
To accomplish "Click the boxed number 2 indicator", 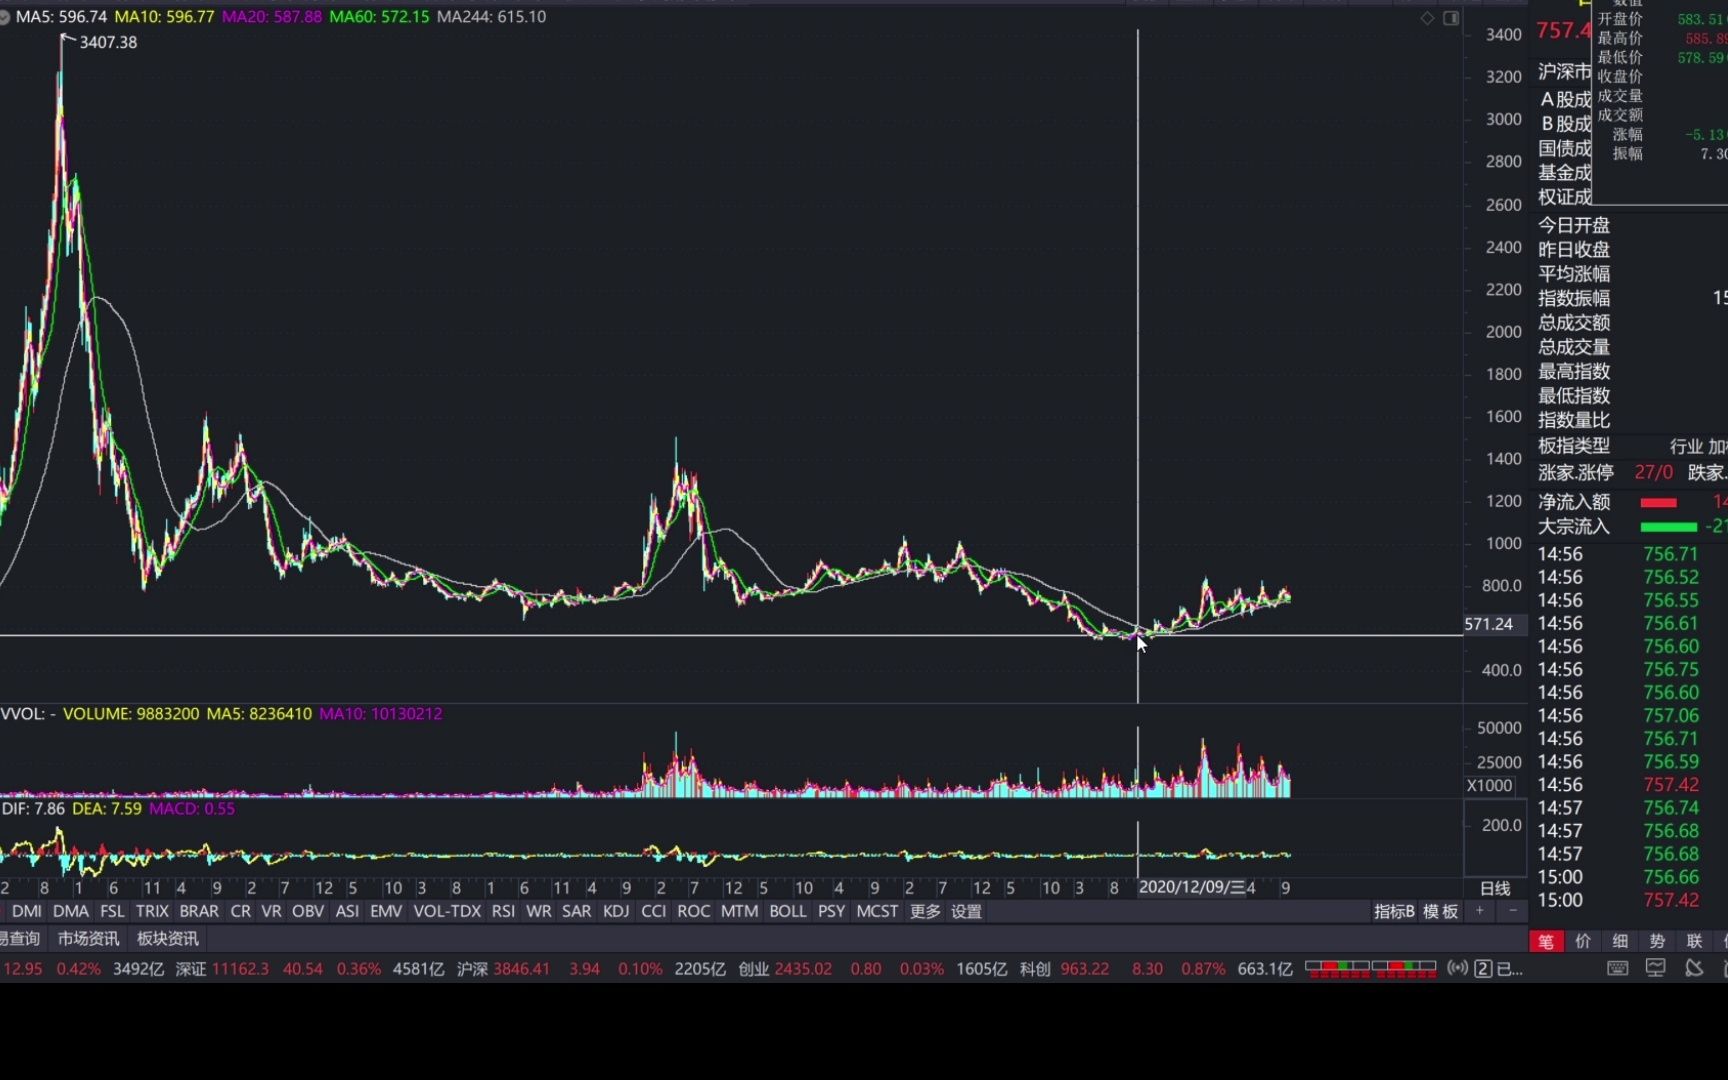I will tap(1484, 968).
